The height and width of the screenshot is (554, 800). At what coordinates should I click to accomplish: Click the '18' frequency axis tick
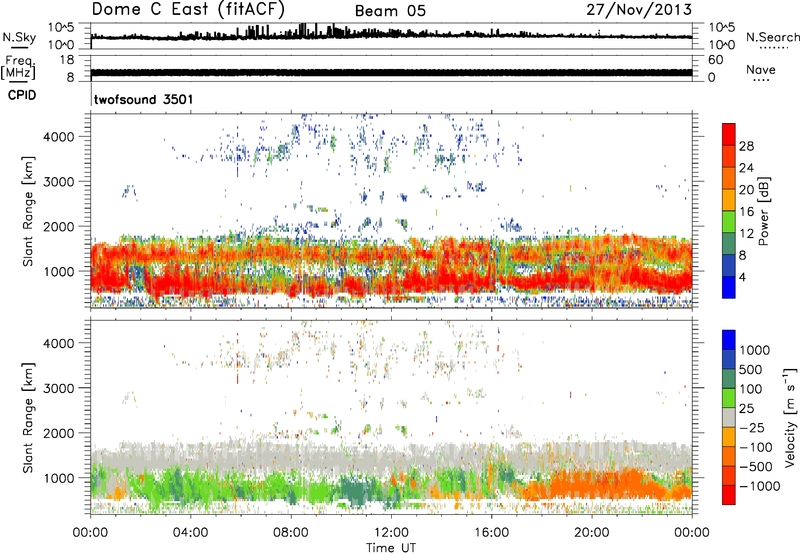point(67,60)
